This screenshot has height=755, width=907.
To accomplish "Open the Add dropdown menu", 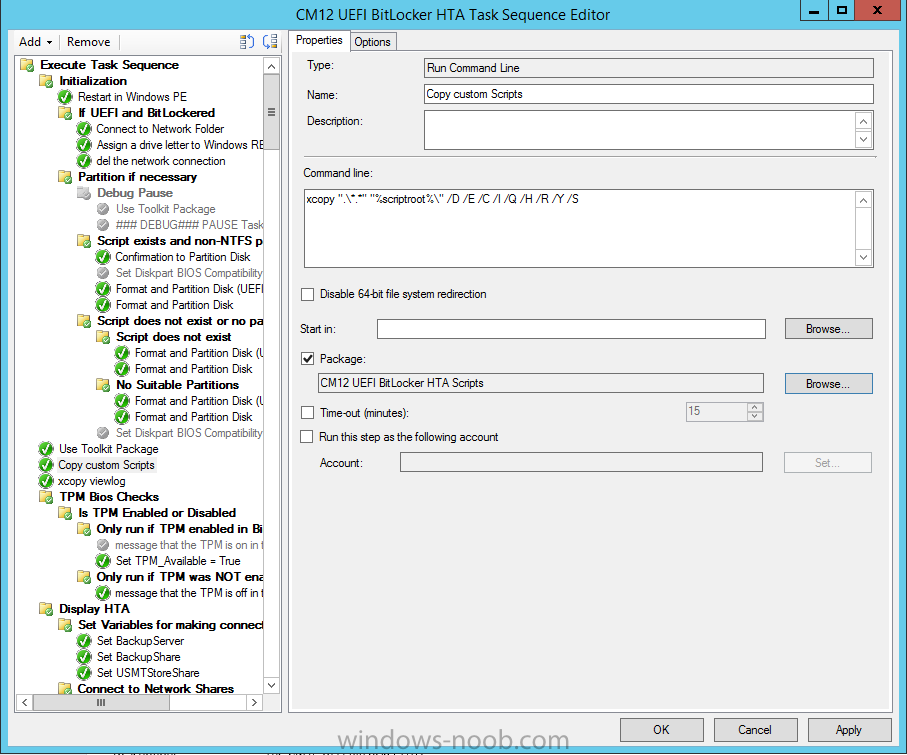I will click(35, 42).
